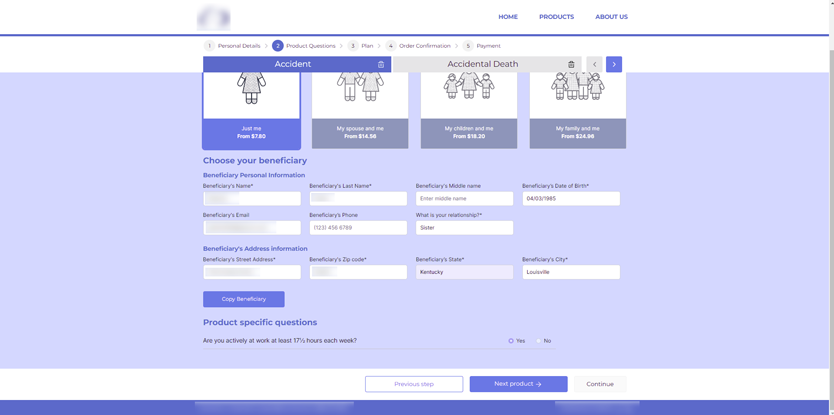The width and height of the screenshot is (834, 415).
Task: Click the company logo in header
Action: pos(213,17)
